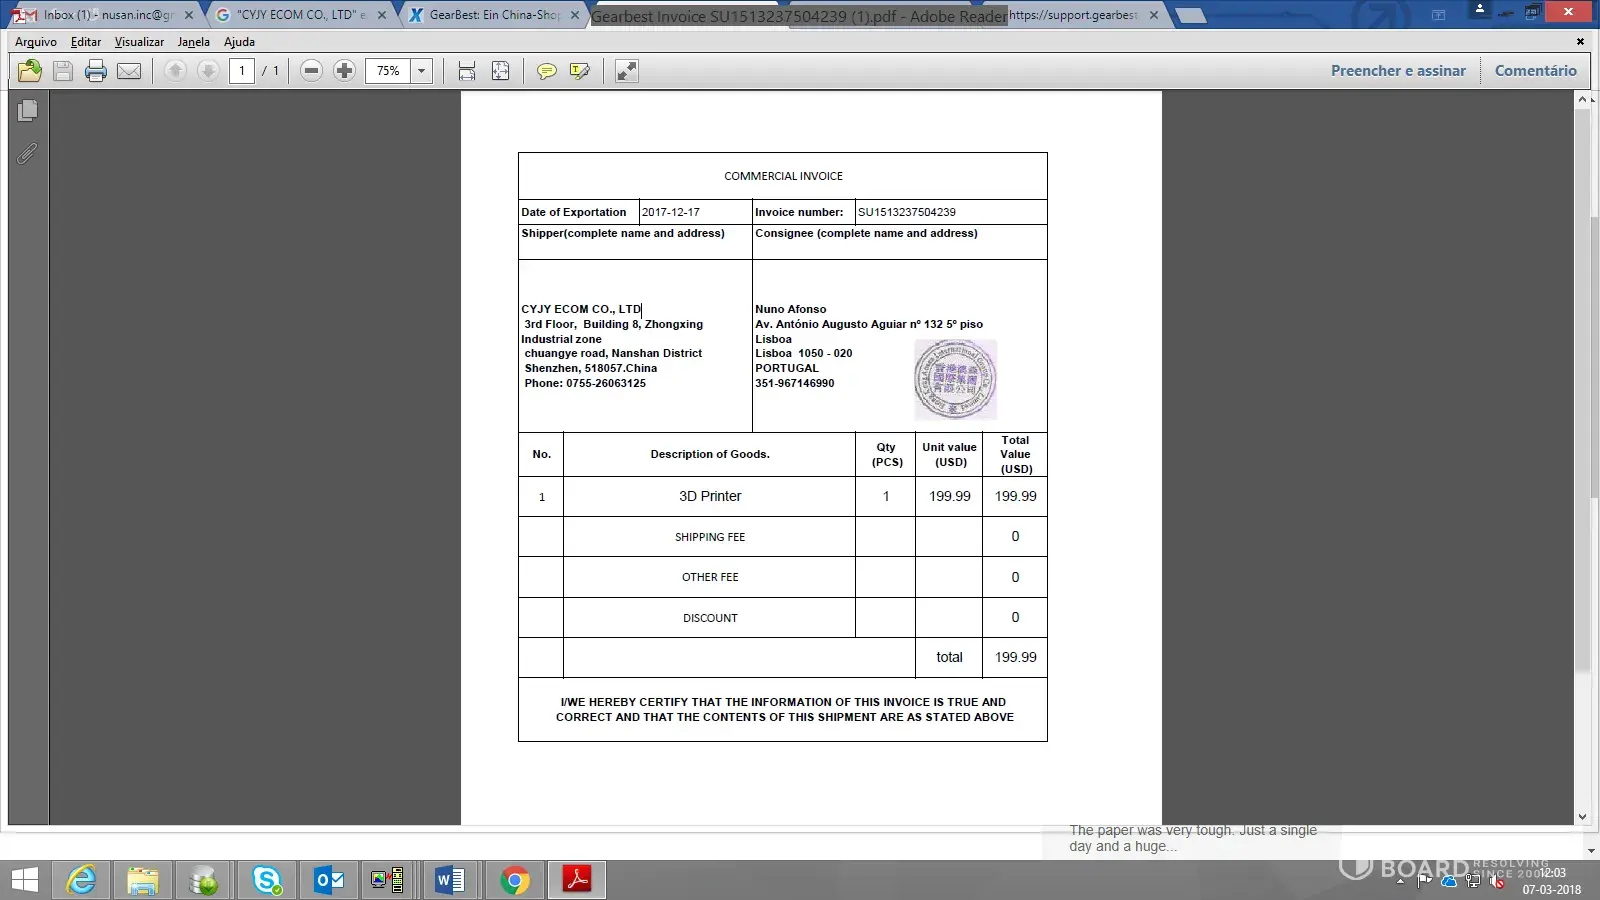Open the Arquivo menu
1600x900 pixels.
pyautogui.click(x=36, y=42)
